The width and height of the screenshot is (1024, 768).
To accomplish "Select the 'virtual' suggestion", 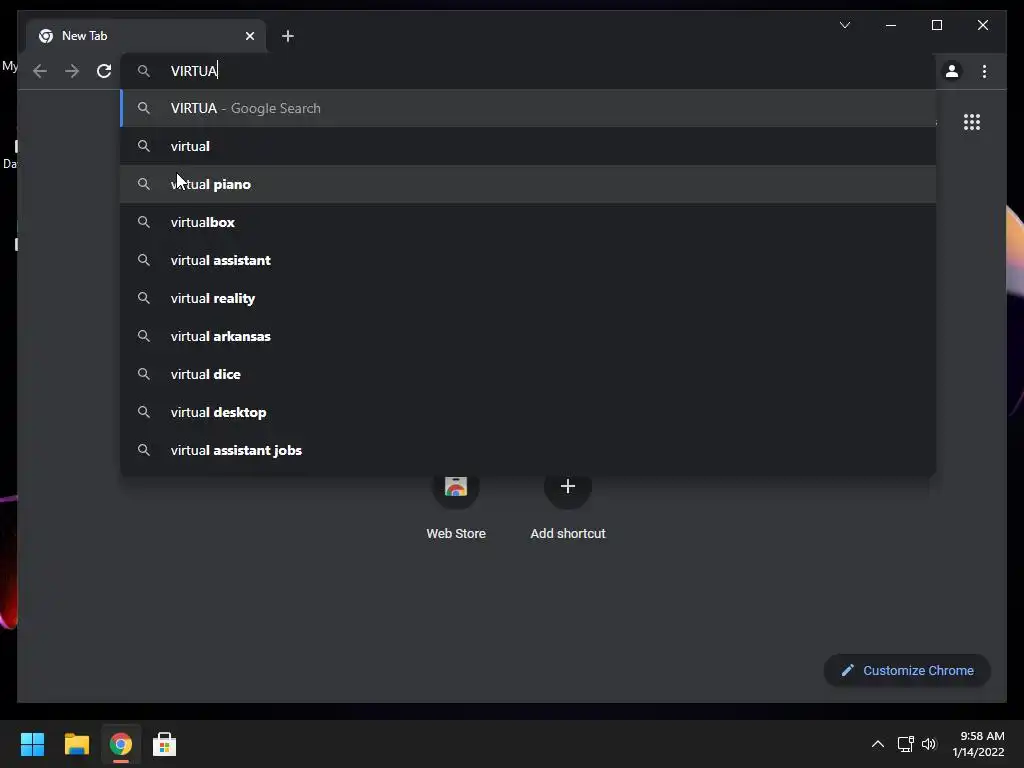I will (528, 146).
